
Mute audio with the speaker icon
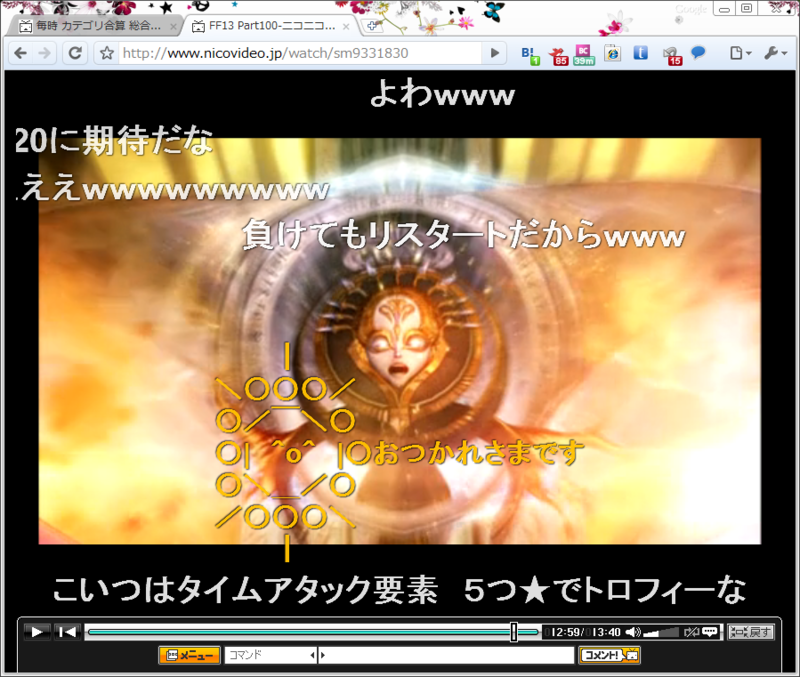click(633, 632)
